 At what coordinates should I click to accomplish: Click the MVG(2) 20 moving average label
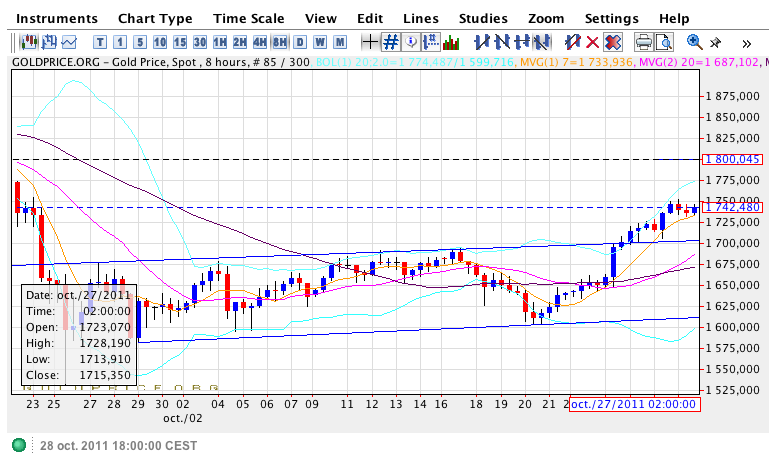(699, 63)
